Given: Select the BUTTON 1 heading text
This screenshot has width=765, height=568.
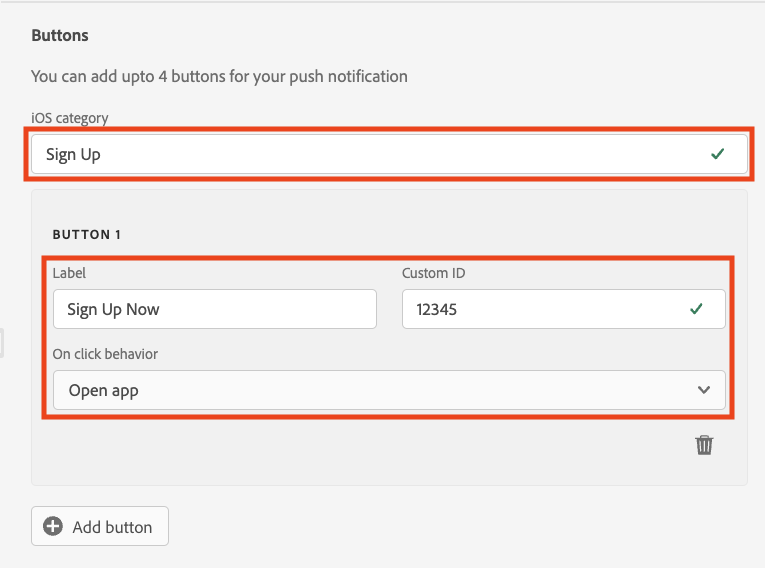Looking at the screenshot, I should (86, 235).
